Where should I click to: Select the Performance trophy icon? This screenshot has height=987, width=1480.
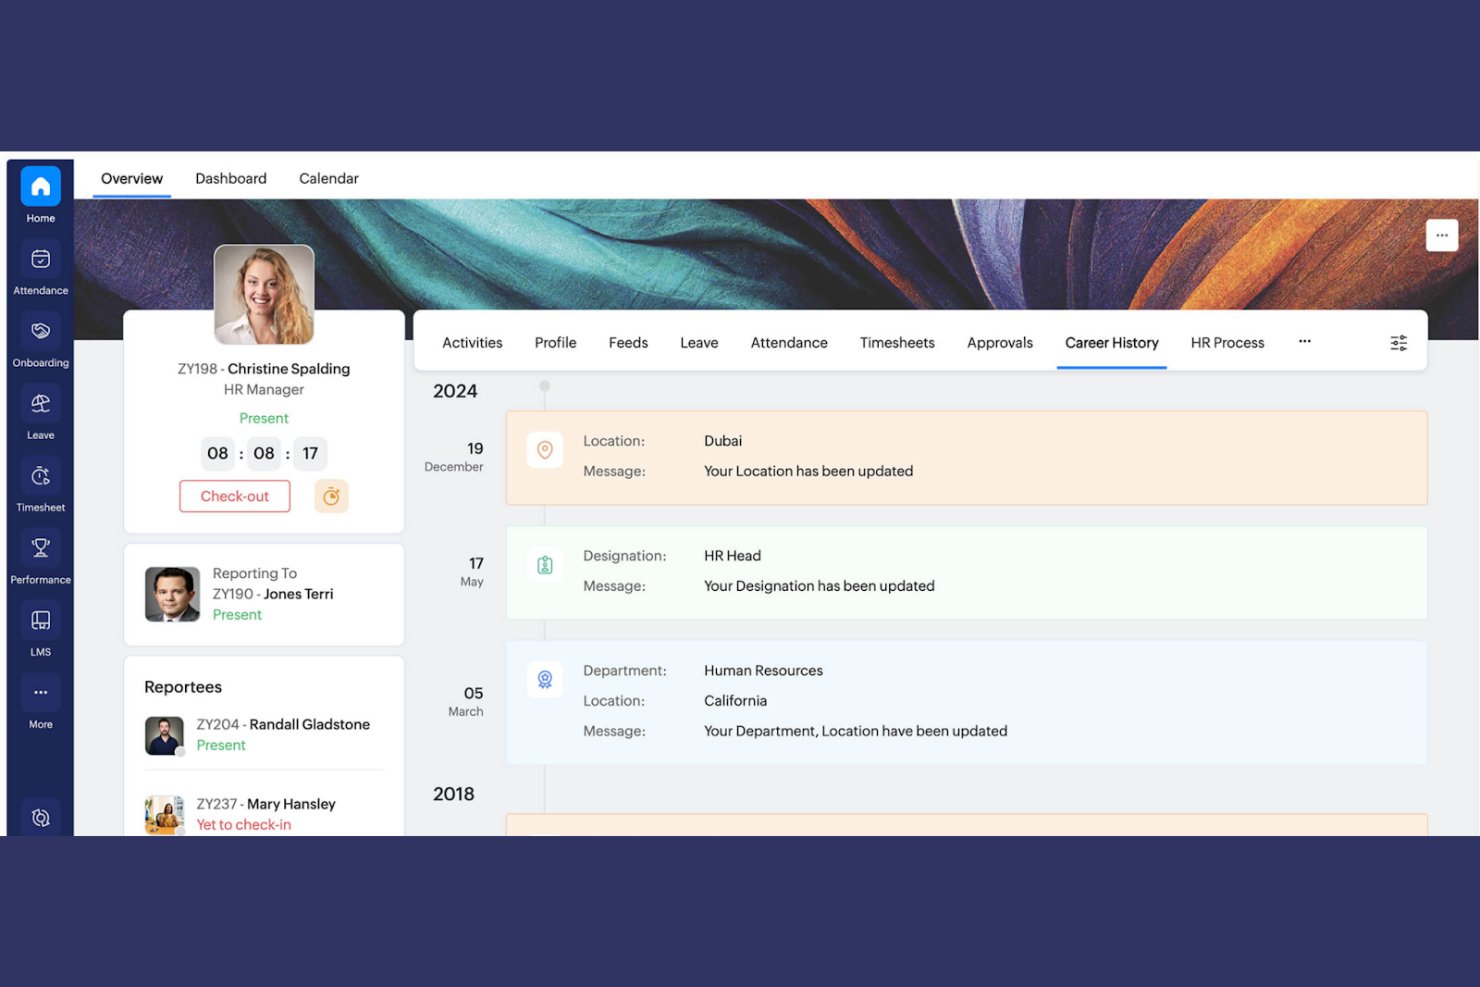click(x=40, y=547)
